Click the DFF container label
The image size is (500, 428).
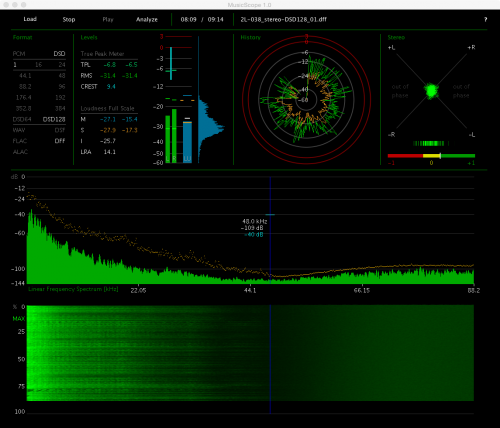click(60, 141)
